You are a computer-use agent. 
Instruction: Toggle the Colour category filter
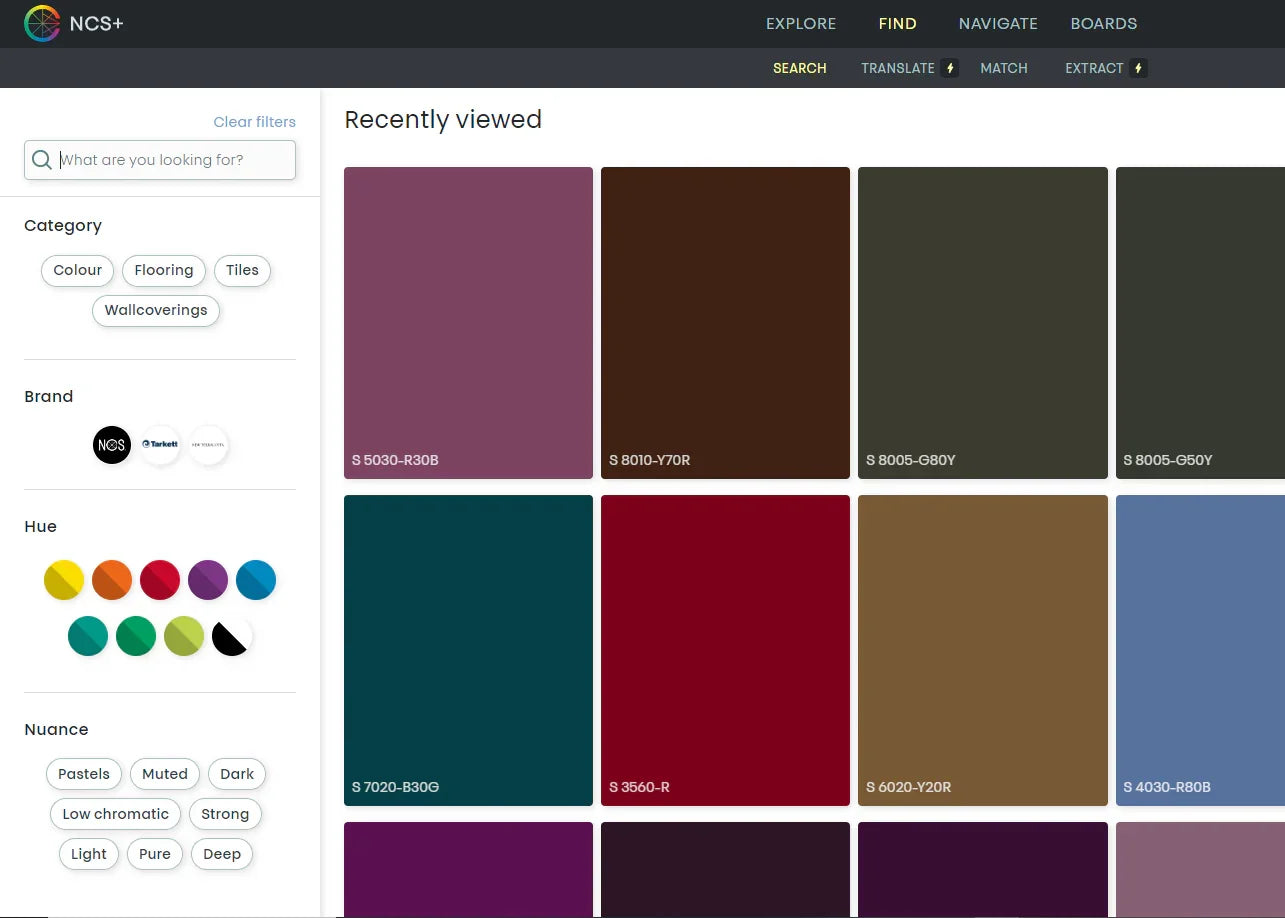pos(77,270)
